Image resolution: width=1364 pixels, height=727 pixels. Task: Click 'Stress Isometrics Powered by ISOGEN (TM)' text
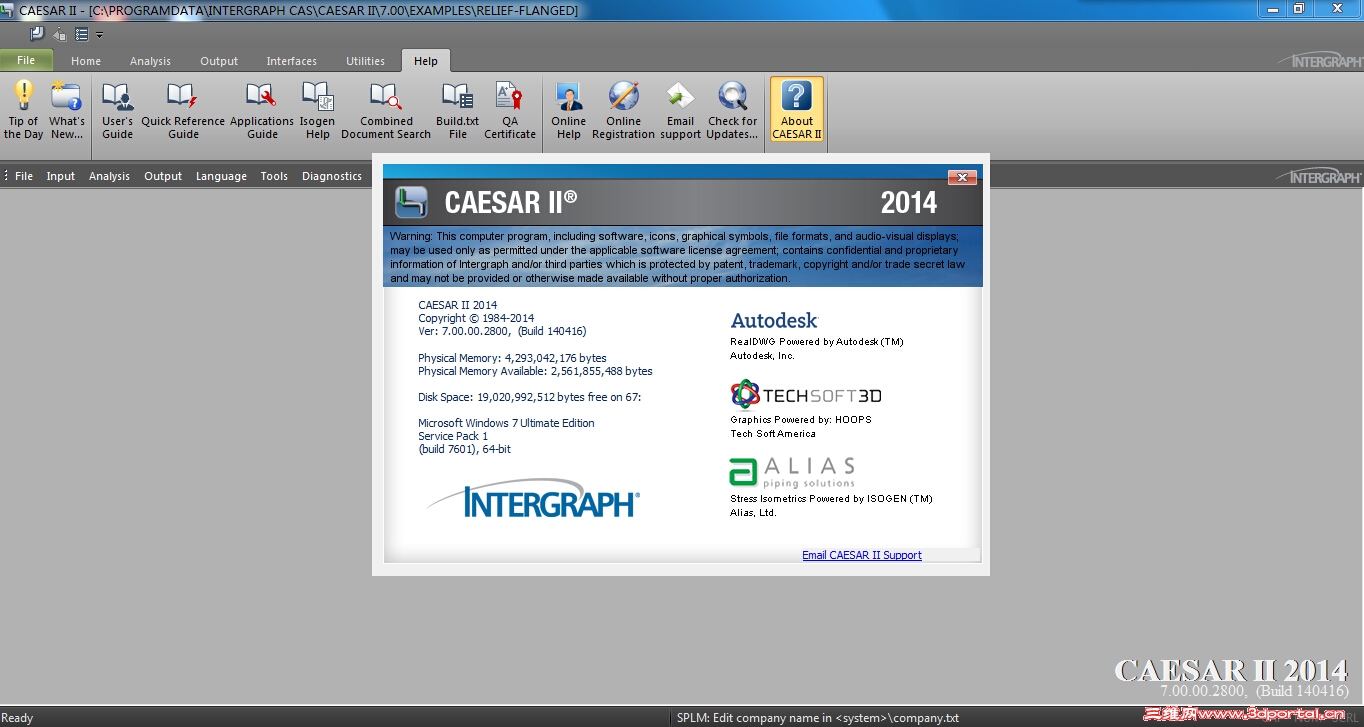(x=831, y=499)
